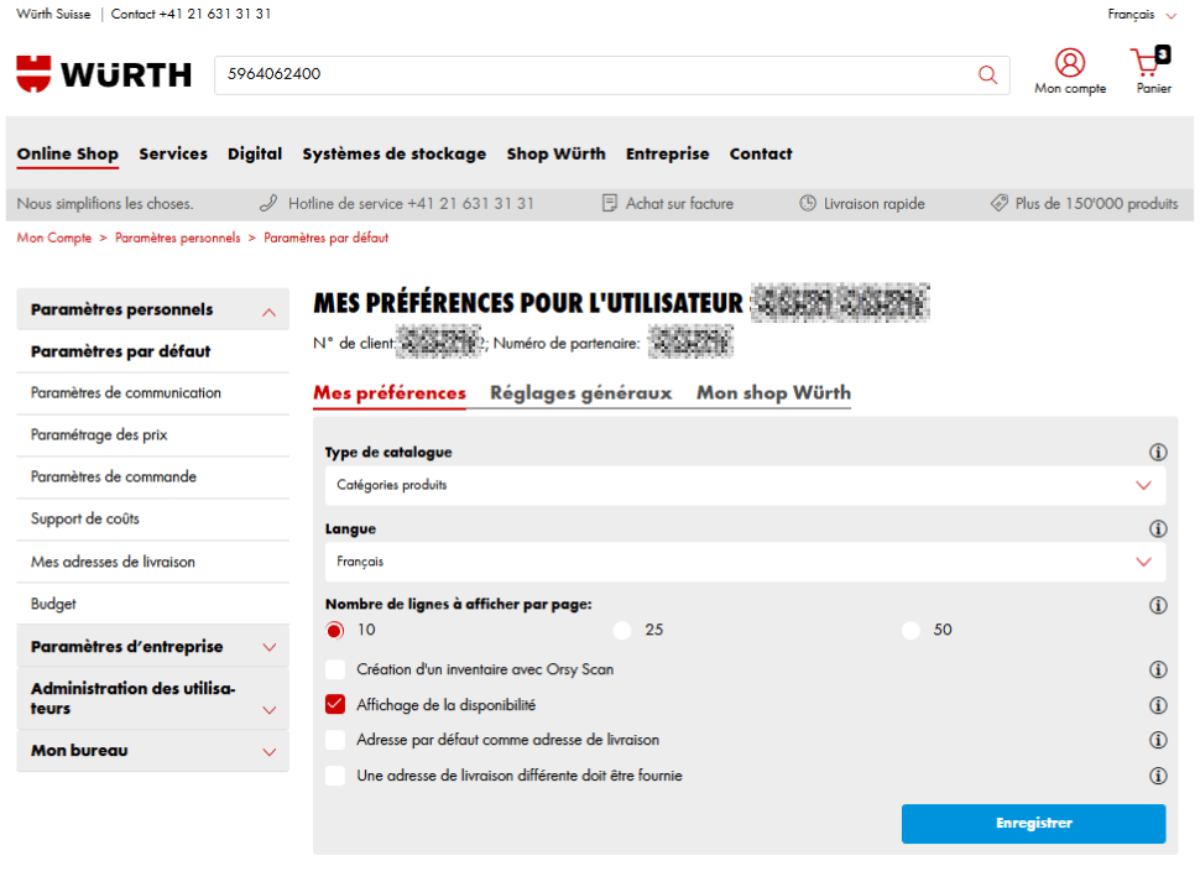Uncheck Affichage de la disponibilité
Viewport: 1200px width, 886px height.
tap(335, 705)
